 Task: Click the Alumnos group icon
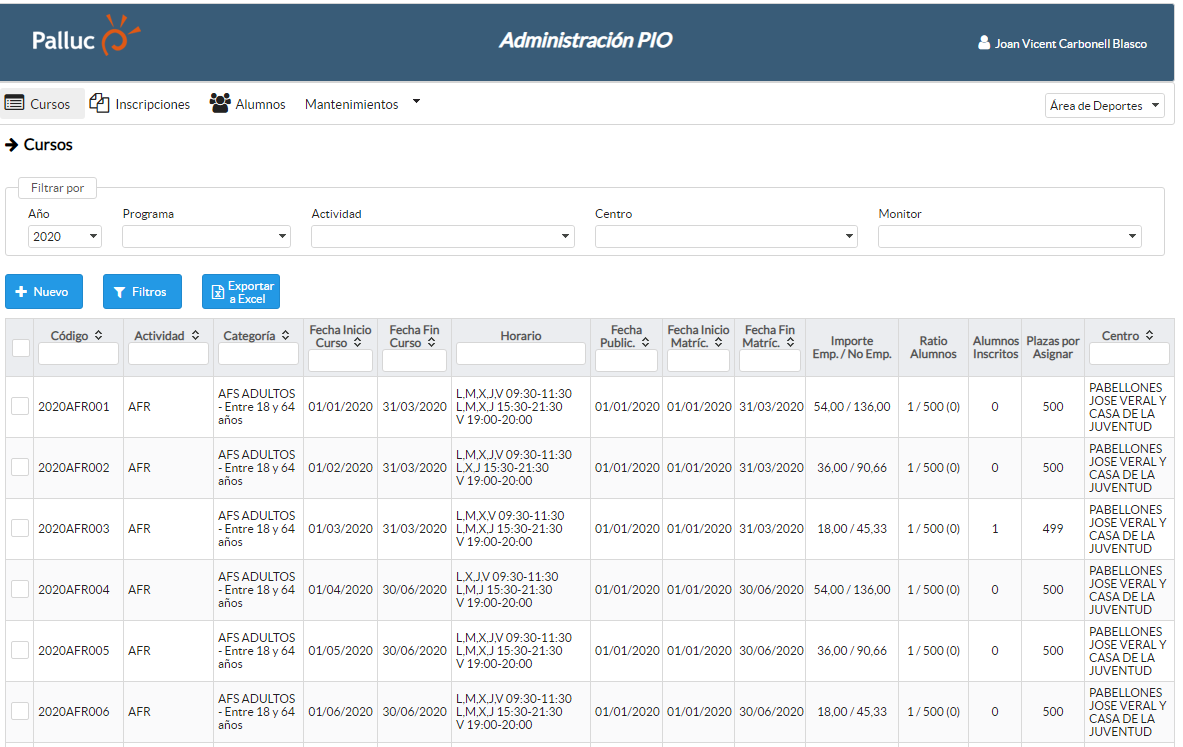point(220,103)
